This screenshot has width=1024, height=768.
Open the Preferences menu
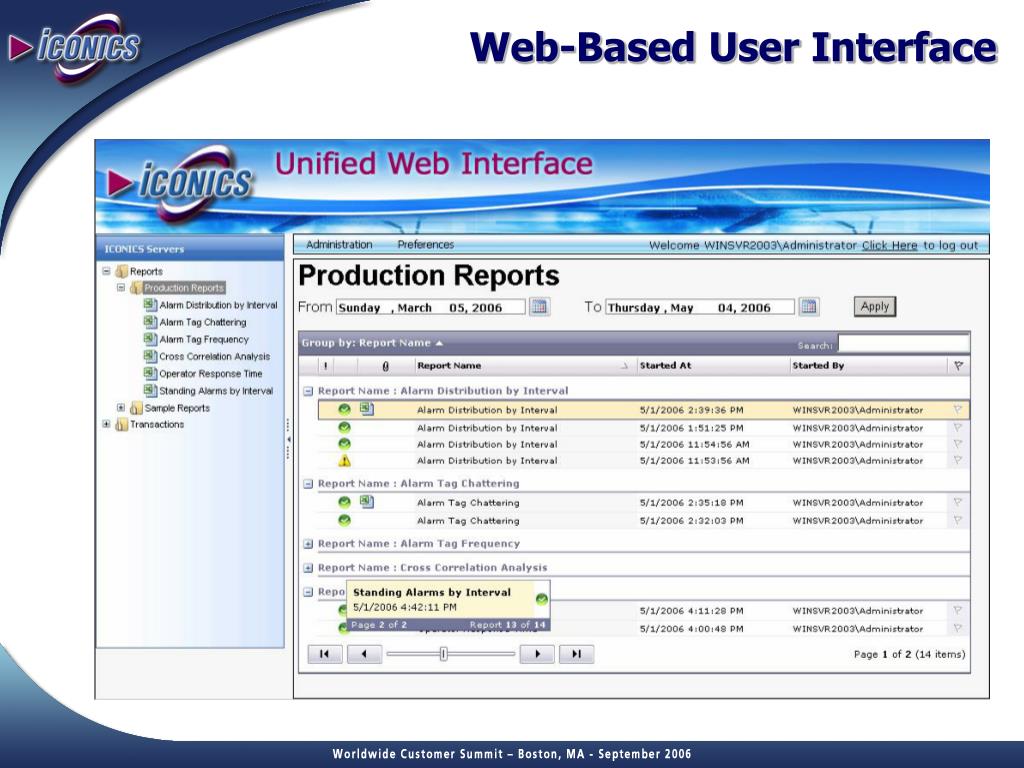pyautogui.click(x=425, y=244)
